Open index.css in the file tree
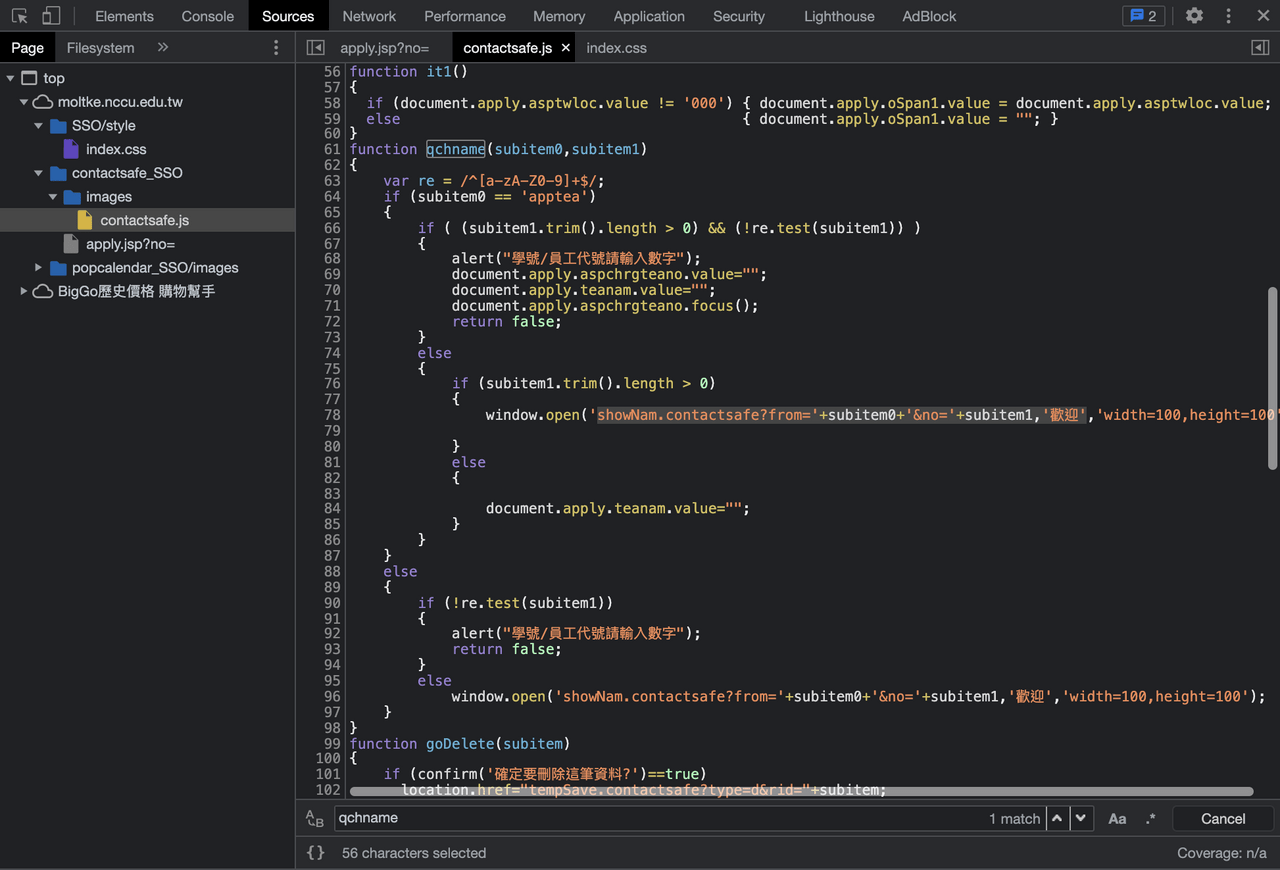Image resolution: width=1280 pixels, height=870 pixels. coord(116,149)
